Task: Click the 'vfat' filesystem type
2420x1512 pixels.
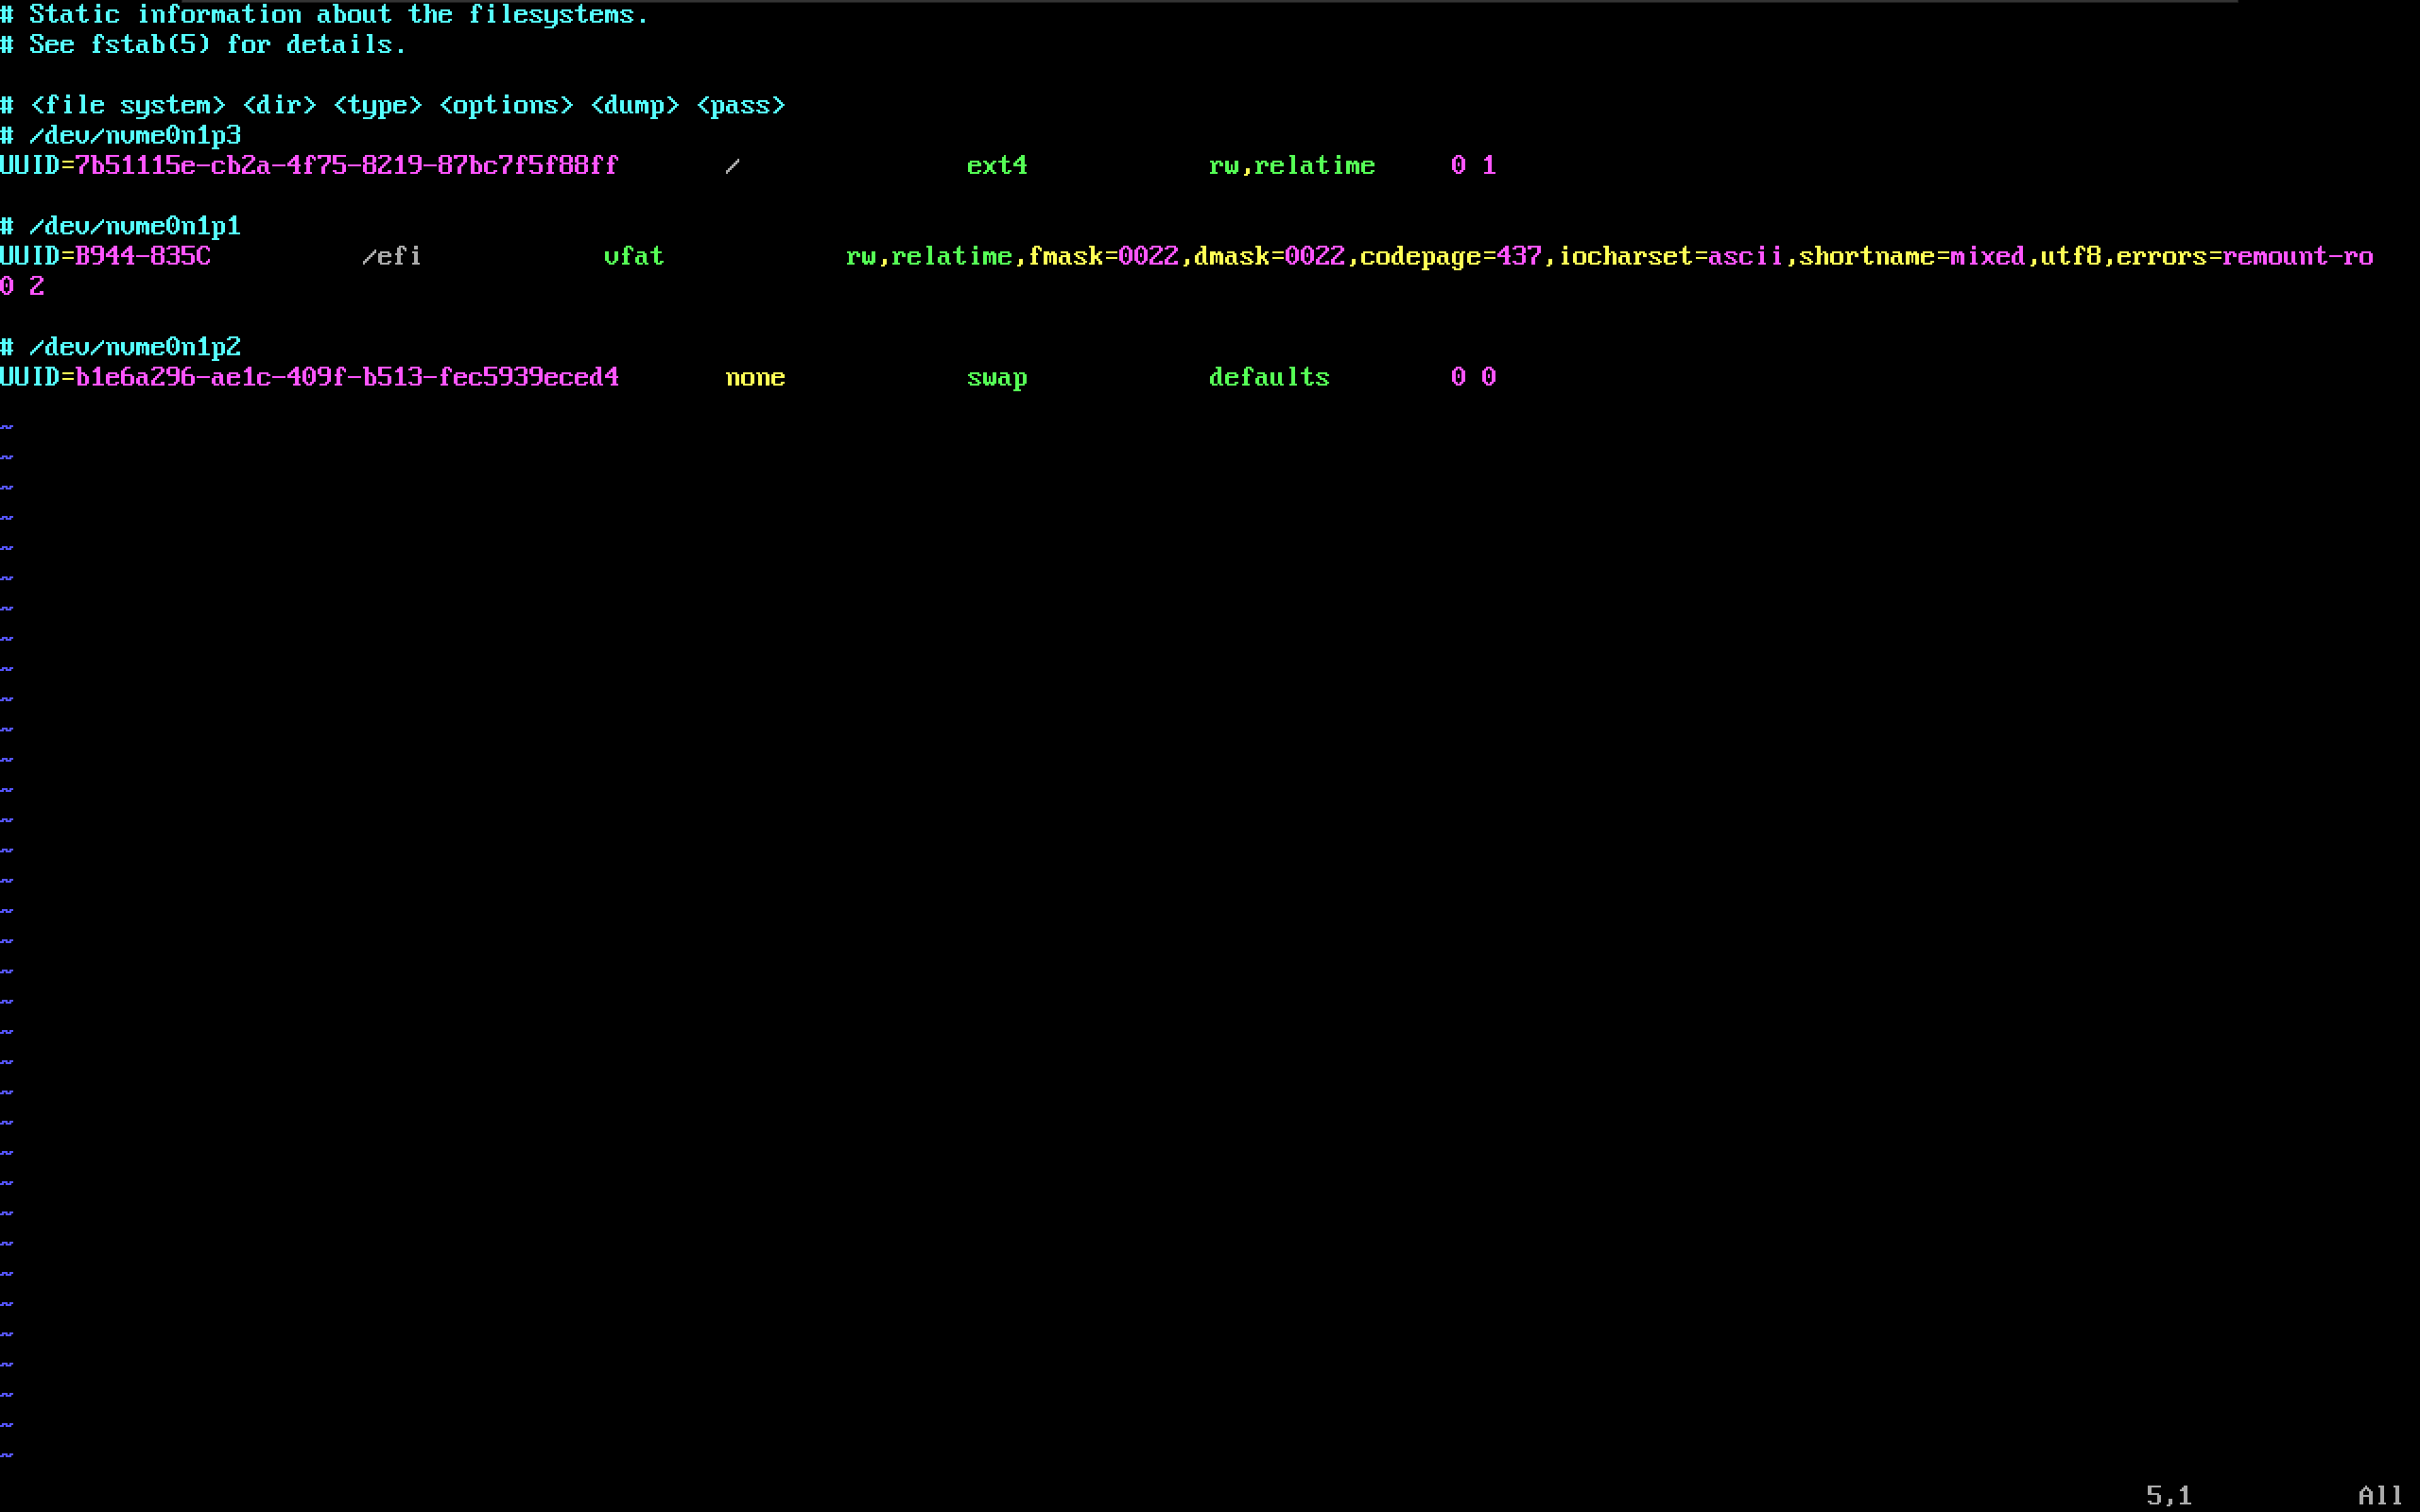Action: pos(633,257)
